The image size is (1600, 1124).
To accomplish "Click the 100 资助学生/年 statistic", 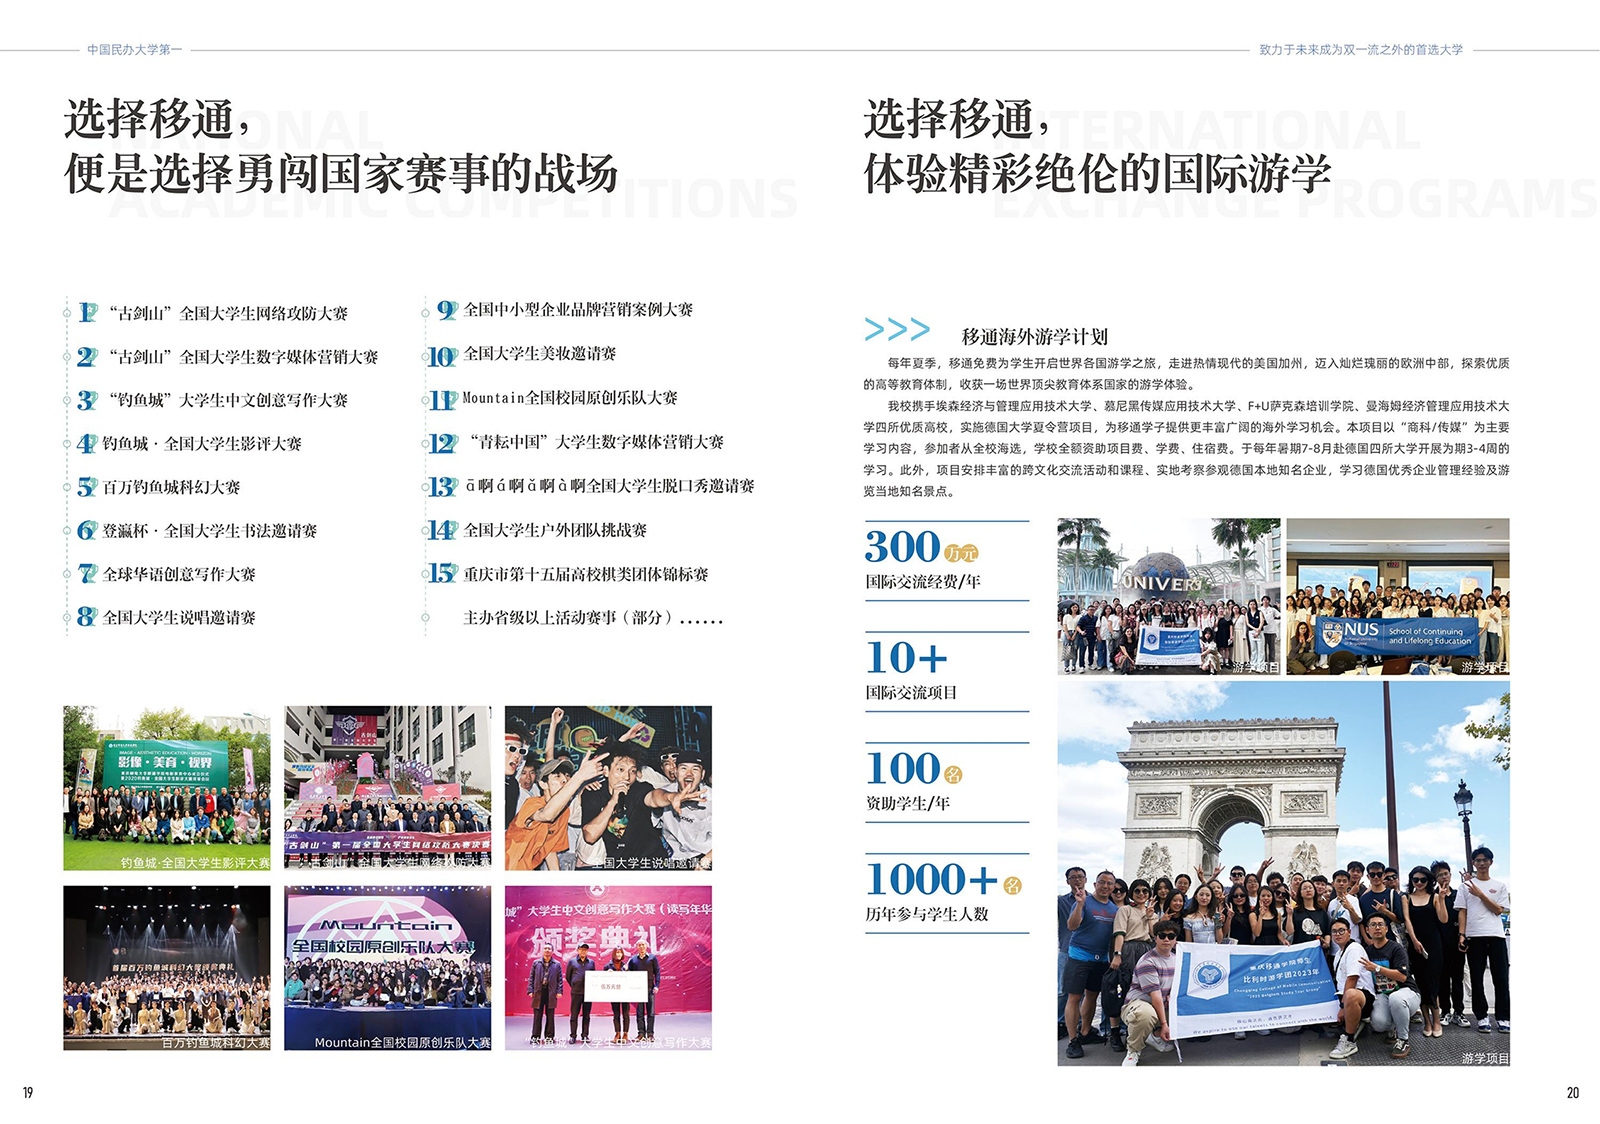I will tap(946, 782).
